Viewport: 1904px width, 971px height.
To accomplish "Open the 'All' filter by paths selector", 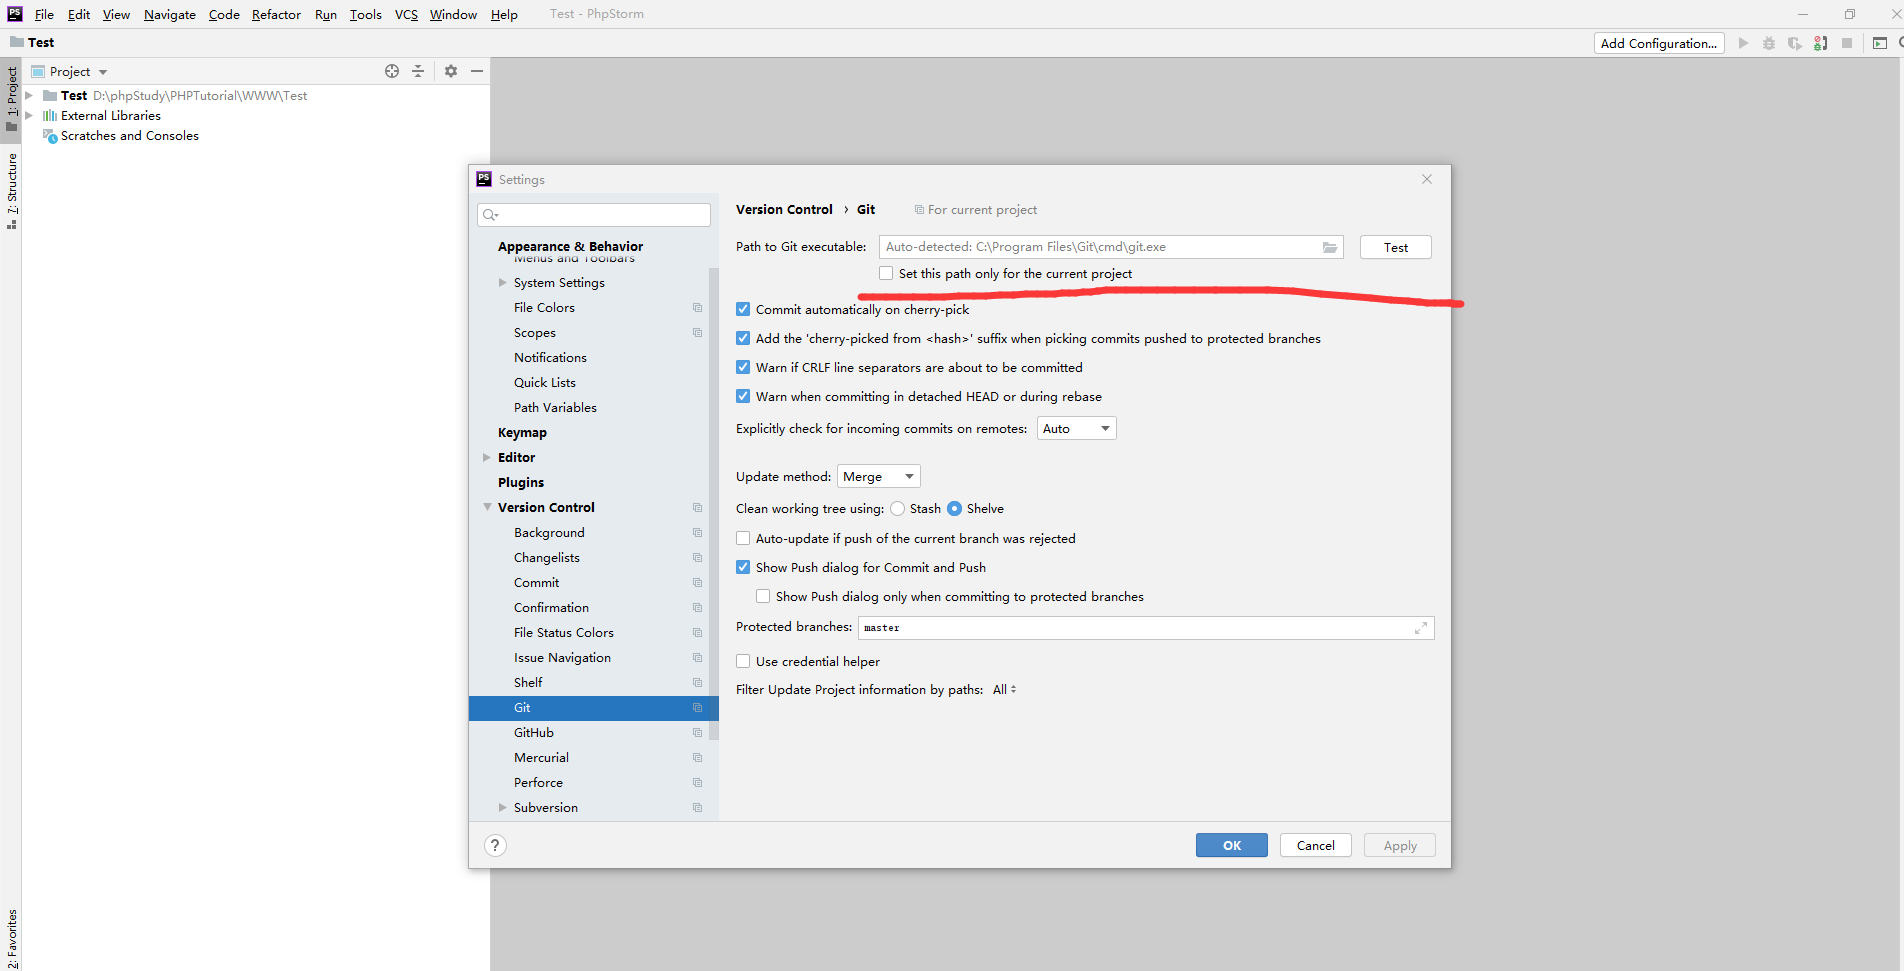I will pyautogui.click(x=1004, y=689).
